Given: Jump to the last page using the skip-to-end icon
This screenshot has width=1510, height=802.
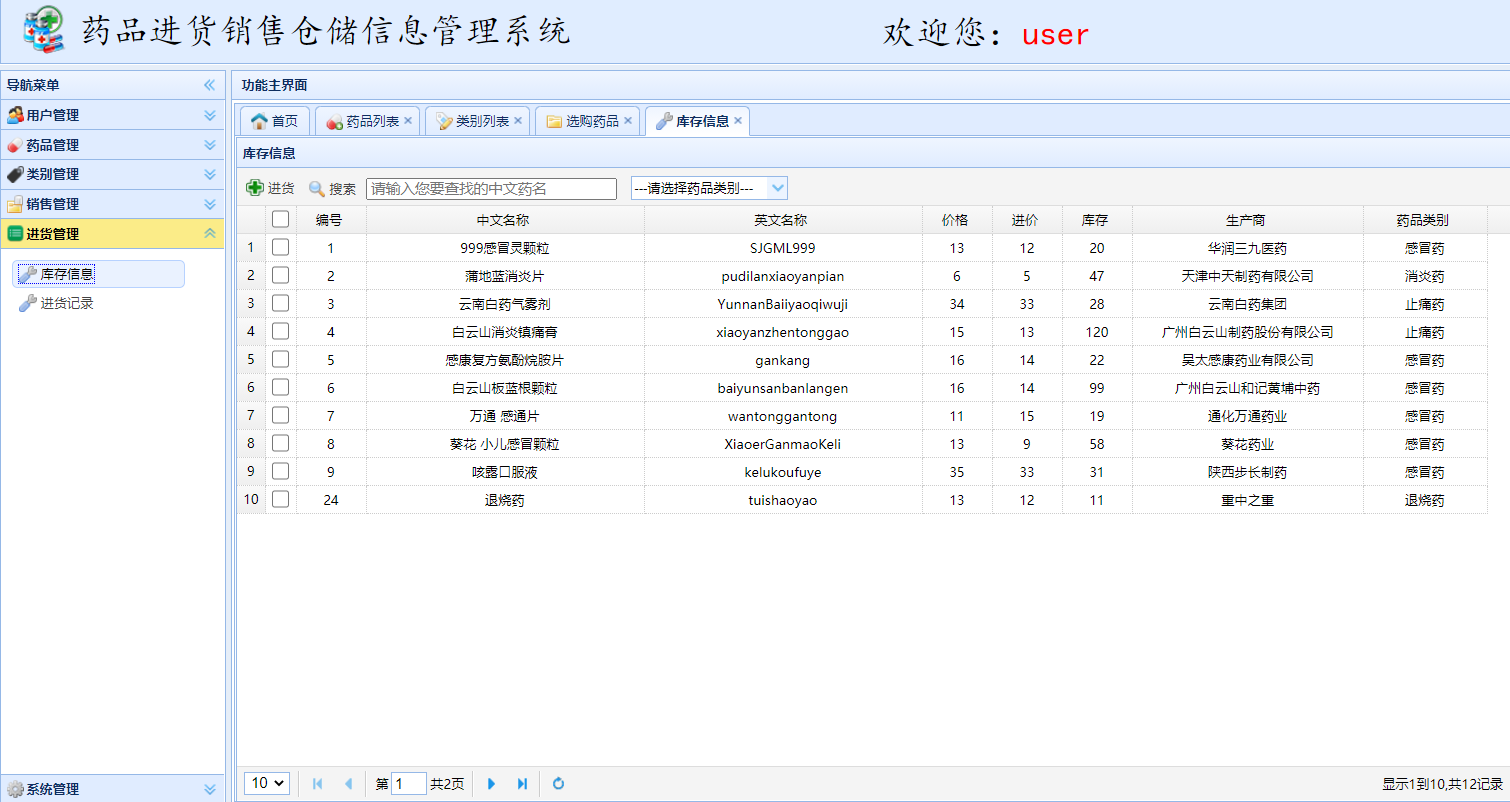Looking at the screenshot, I should coord(522,784).
